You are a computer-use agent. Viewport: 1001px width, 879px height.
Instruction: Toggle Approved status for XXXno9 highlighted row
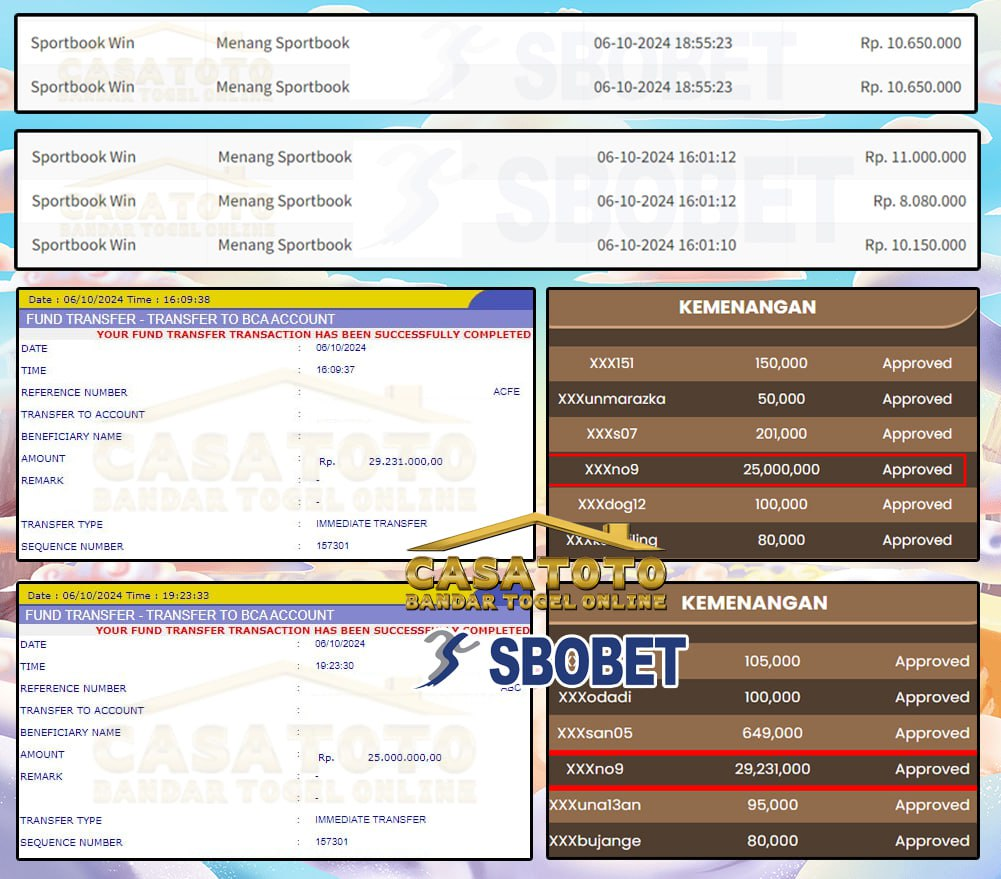click(917, 469)
